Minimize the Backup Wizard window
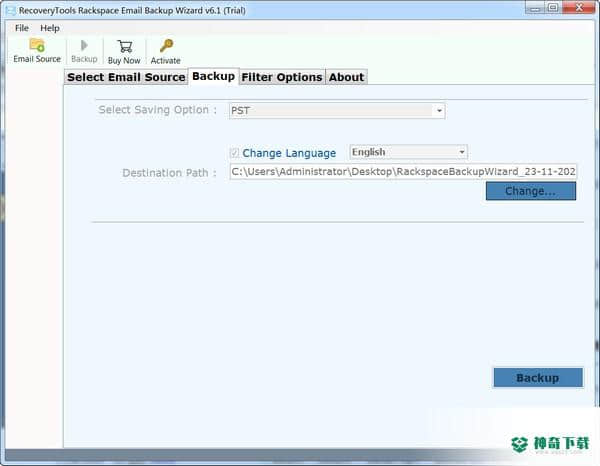The width and height of the screenshot is (600, 466). tap(535, 8)
